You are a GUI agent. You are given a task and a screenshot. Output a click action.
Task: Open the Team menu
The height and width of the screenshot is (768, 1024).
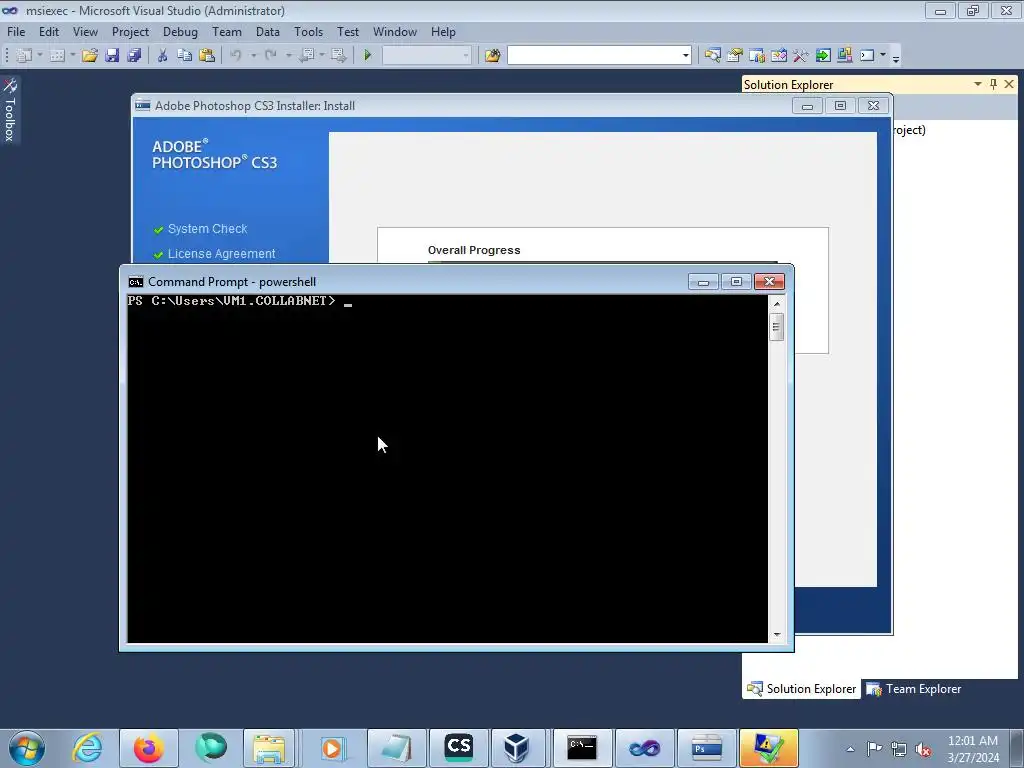[x=227, y=31]
